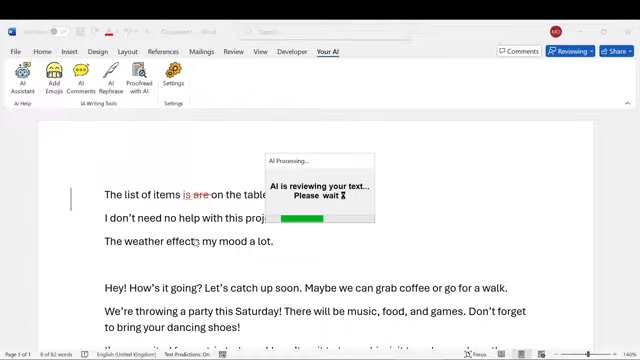Click the macro recording icon in status bar
The width and height of the screenshot is (640, 360).
222,354
